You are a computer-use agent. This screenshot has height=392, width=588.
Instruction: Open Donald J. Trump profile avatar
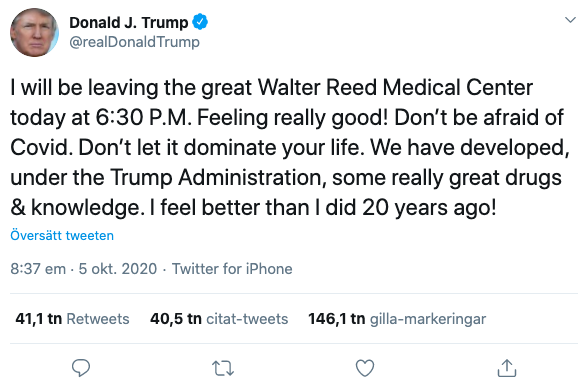(34, 32)
